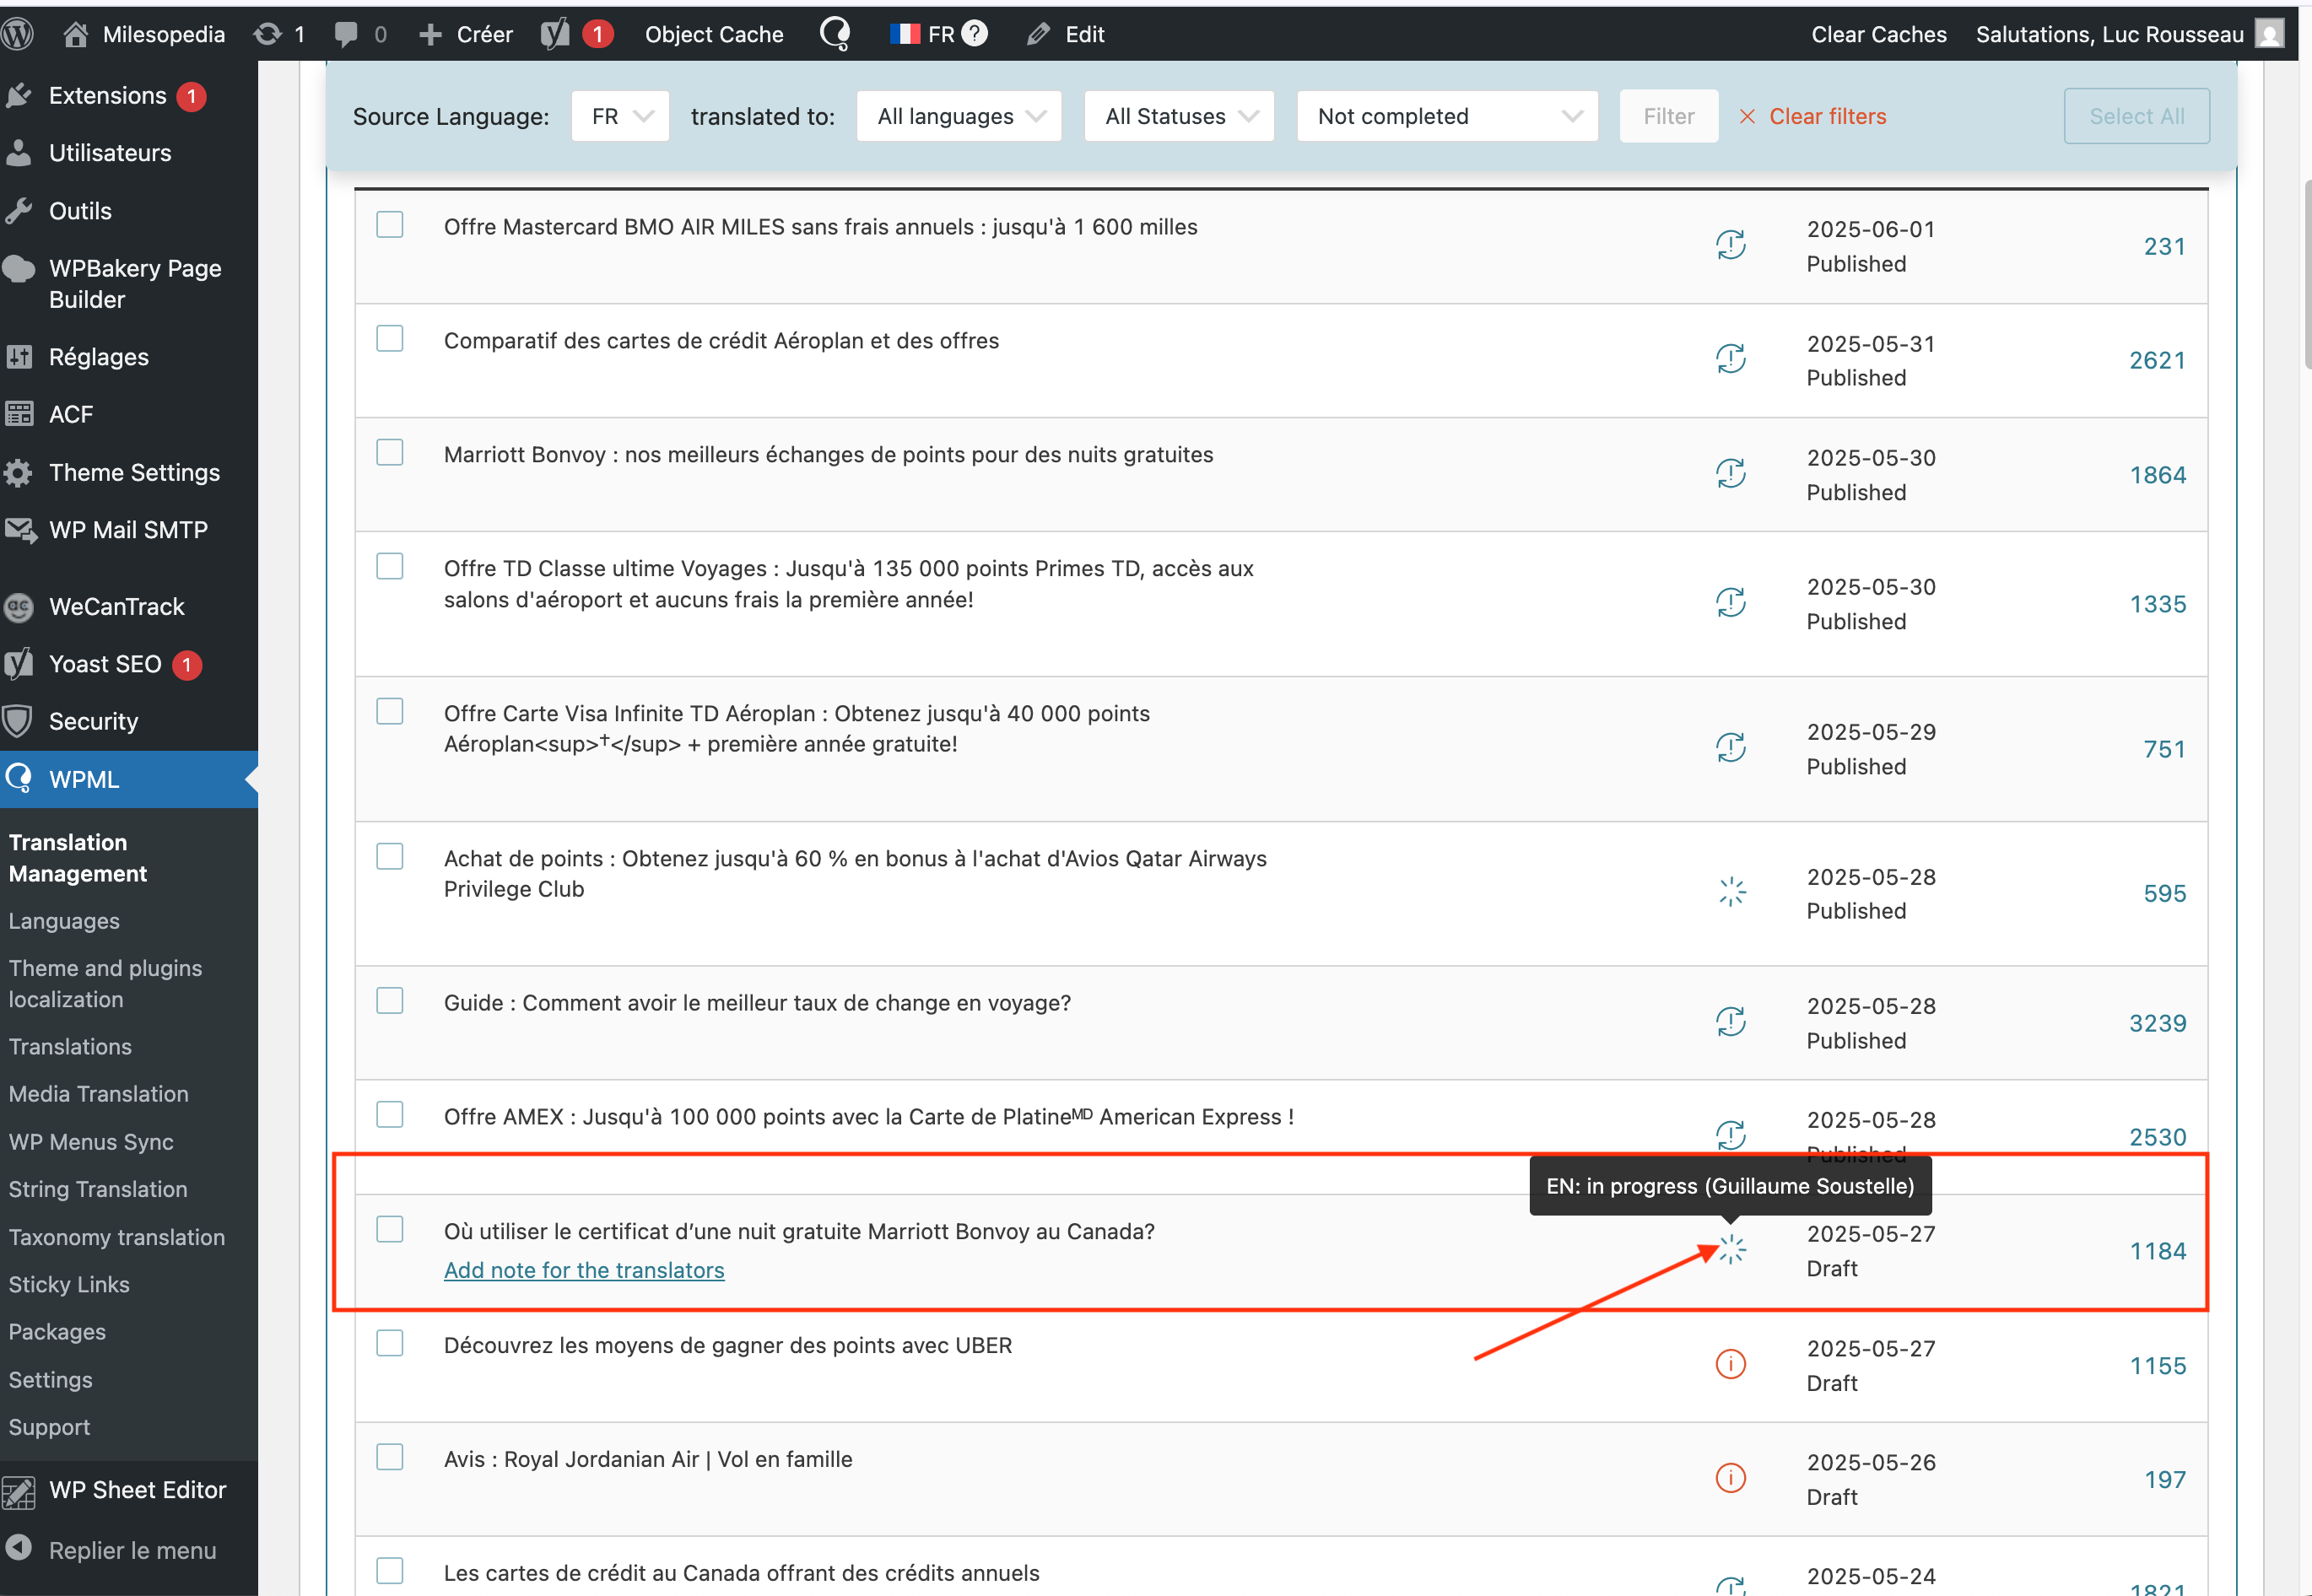
Task: Click the UBER points article title
Action: click(728, 1345)
